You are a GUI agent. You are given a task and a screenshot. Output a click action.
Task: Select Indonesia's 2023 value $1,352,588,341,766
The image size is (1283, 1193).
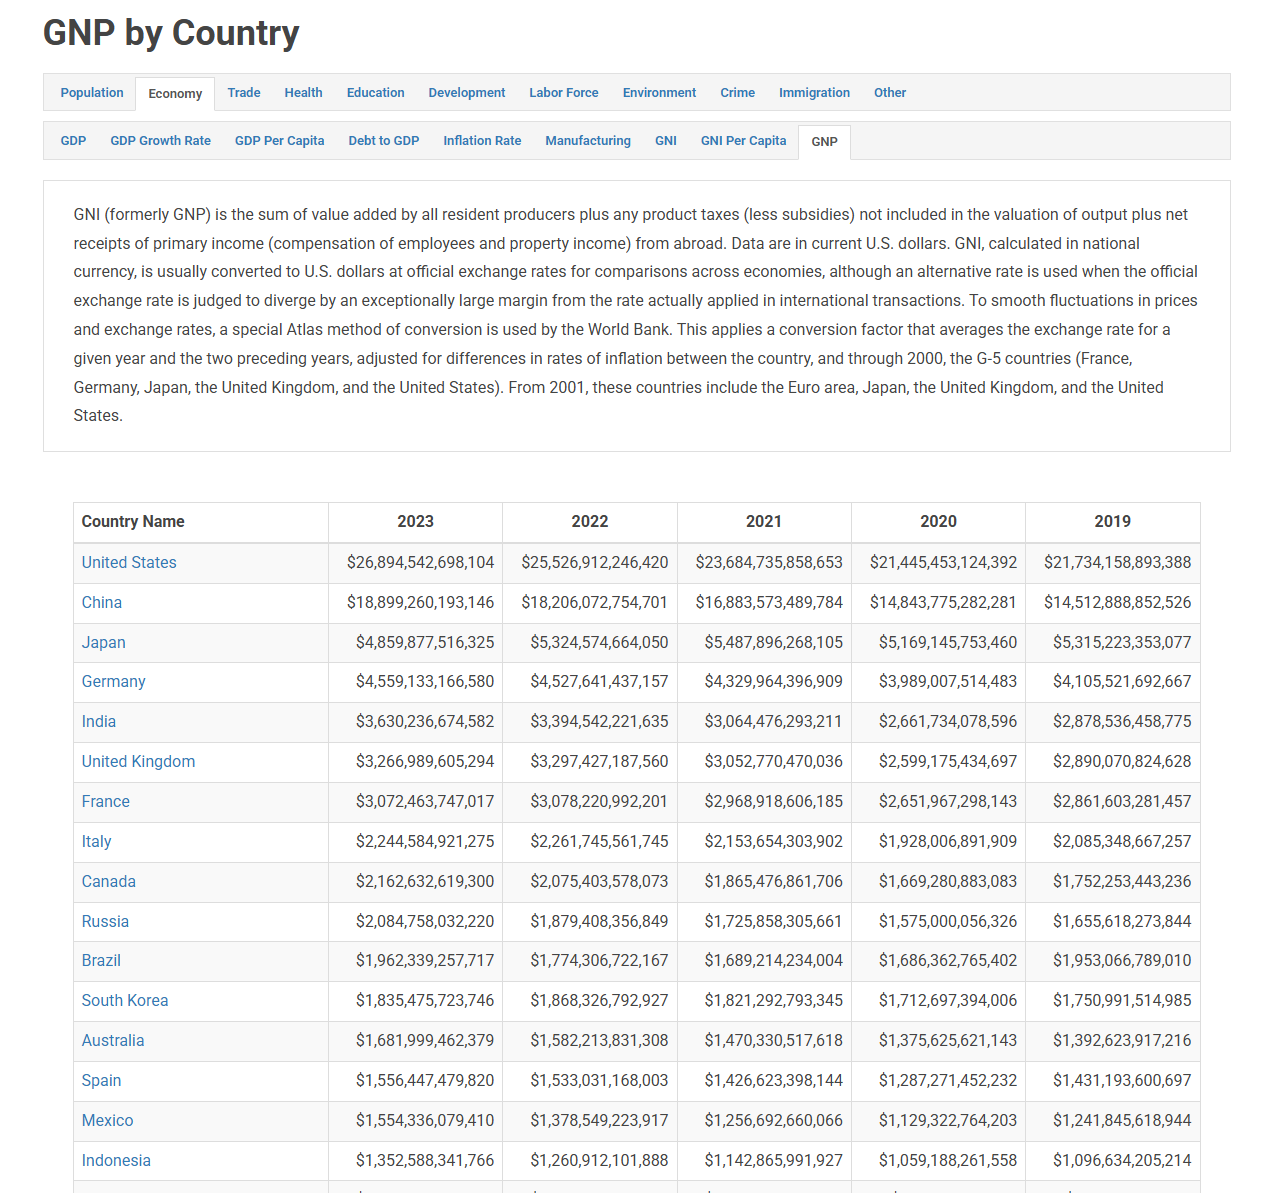(425, 1160)
